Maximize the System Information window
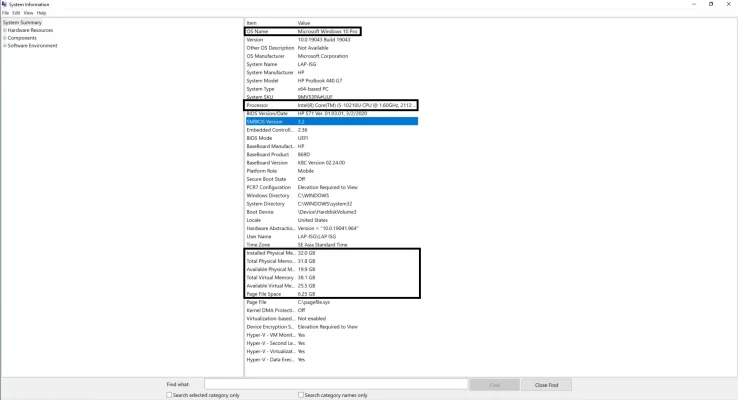 711,4
